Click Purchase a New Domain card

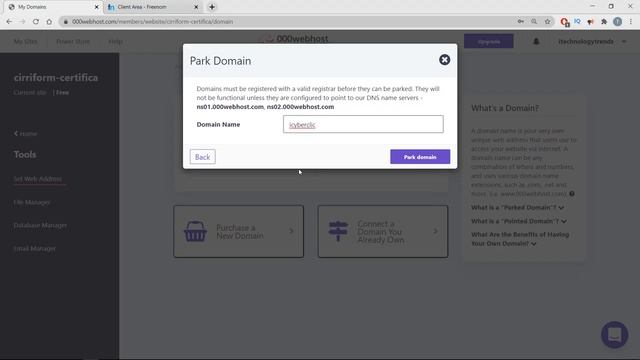click(x=238, y=231)
